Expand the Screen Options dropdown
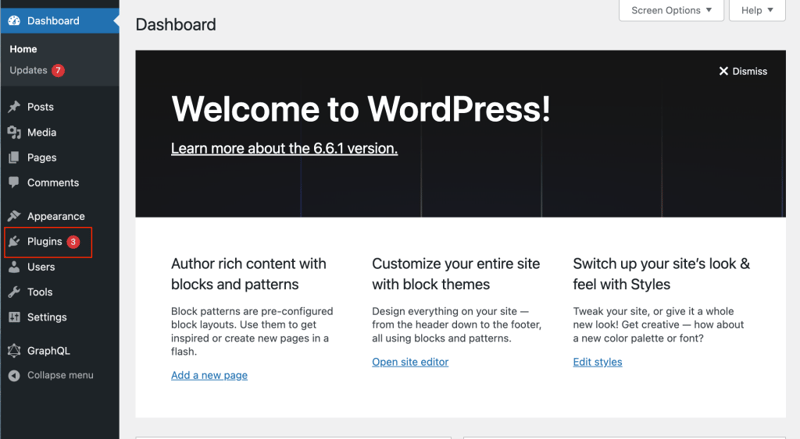Screen dimensions: 800x439 pyautogui.click(x=670, y=10)
